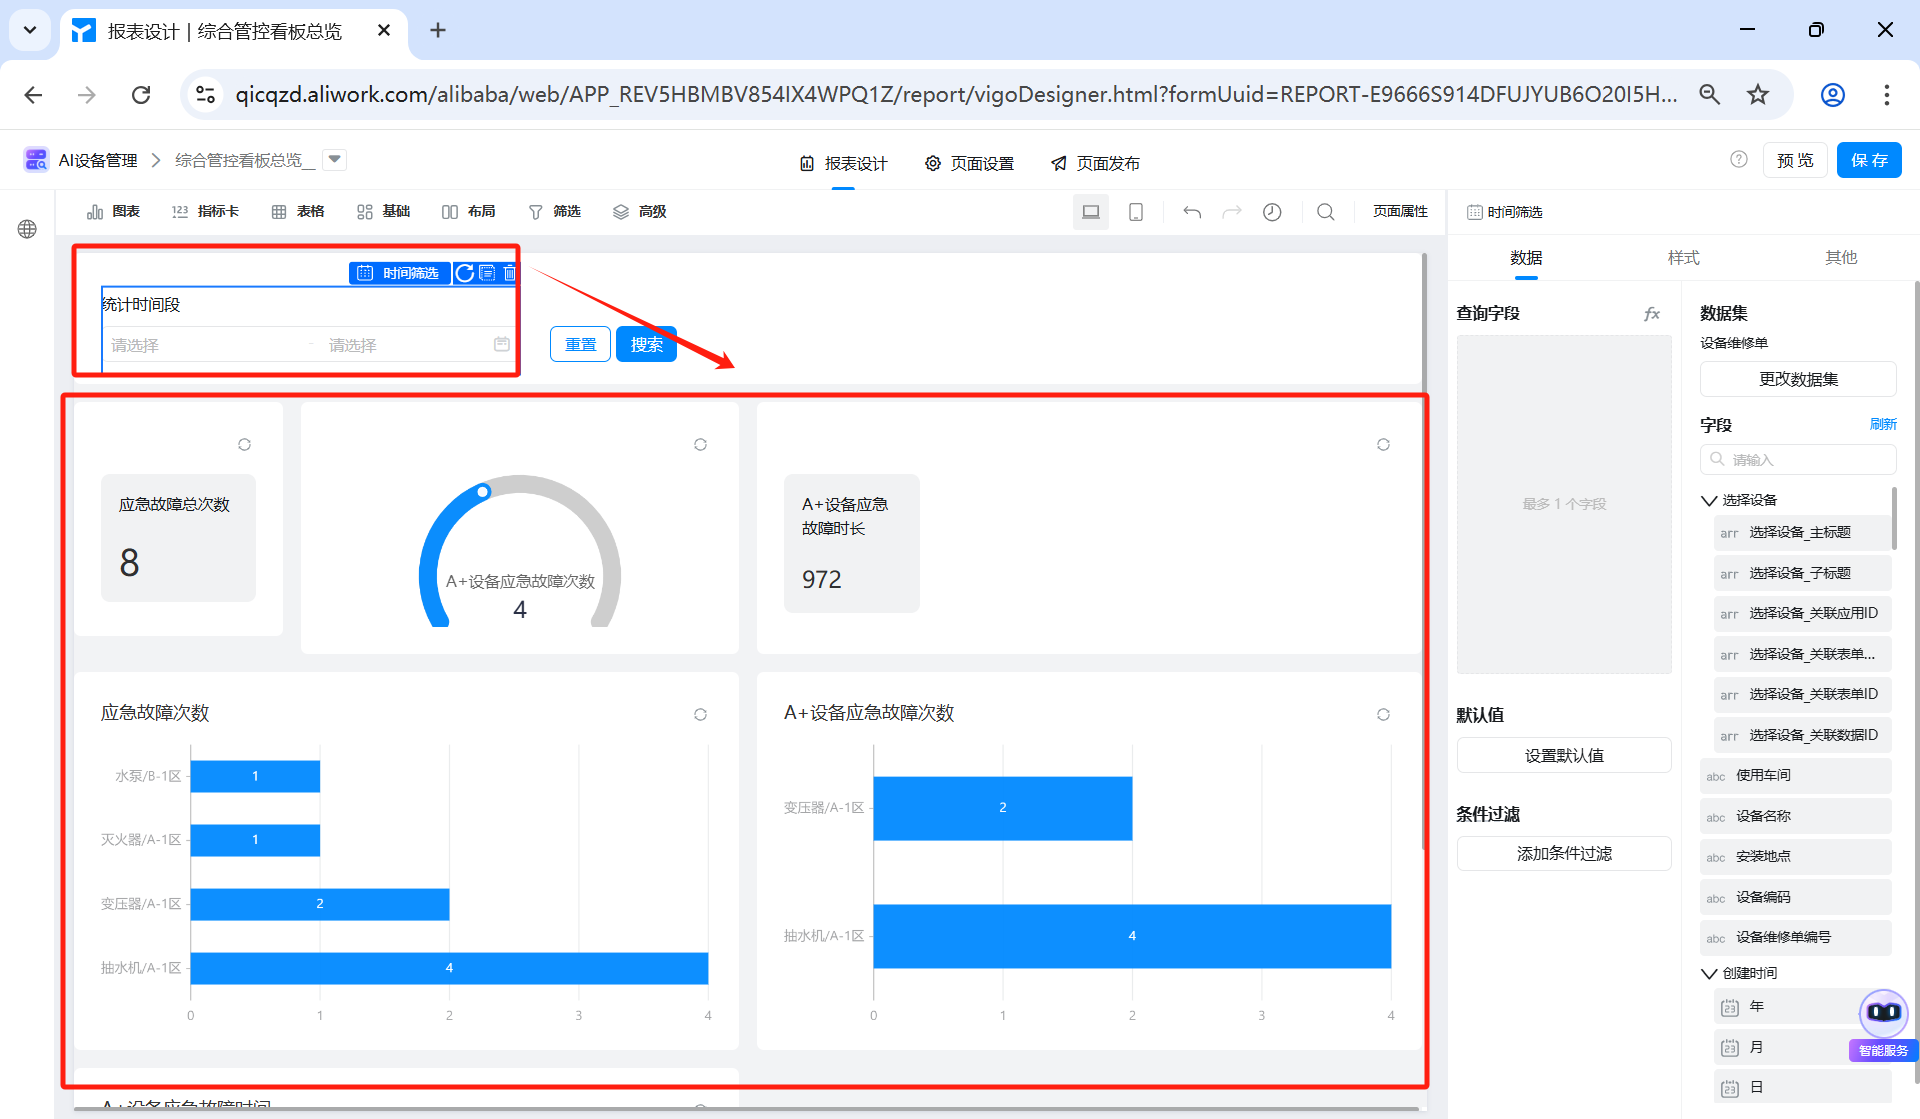
Task: Click the search magnifier in design toolbar
Action: (1326, 212)
